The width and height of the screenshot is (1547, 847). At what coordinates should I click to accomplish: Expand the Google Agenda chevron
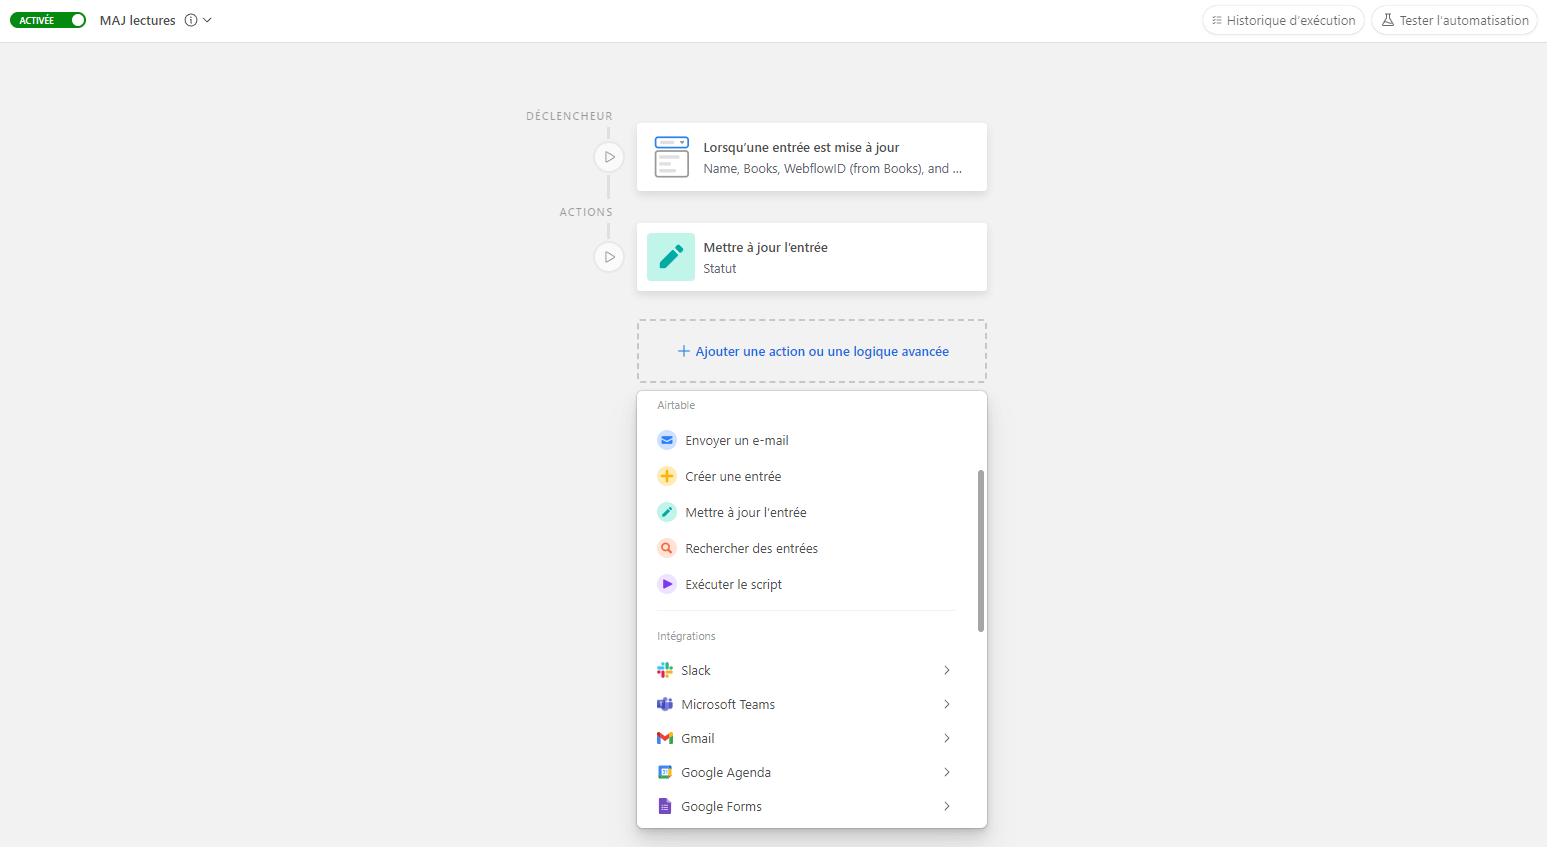[x=947, y=772]
